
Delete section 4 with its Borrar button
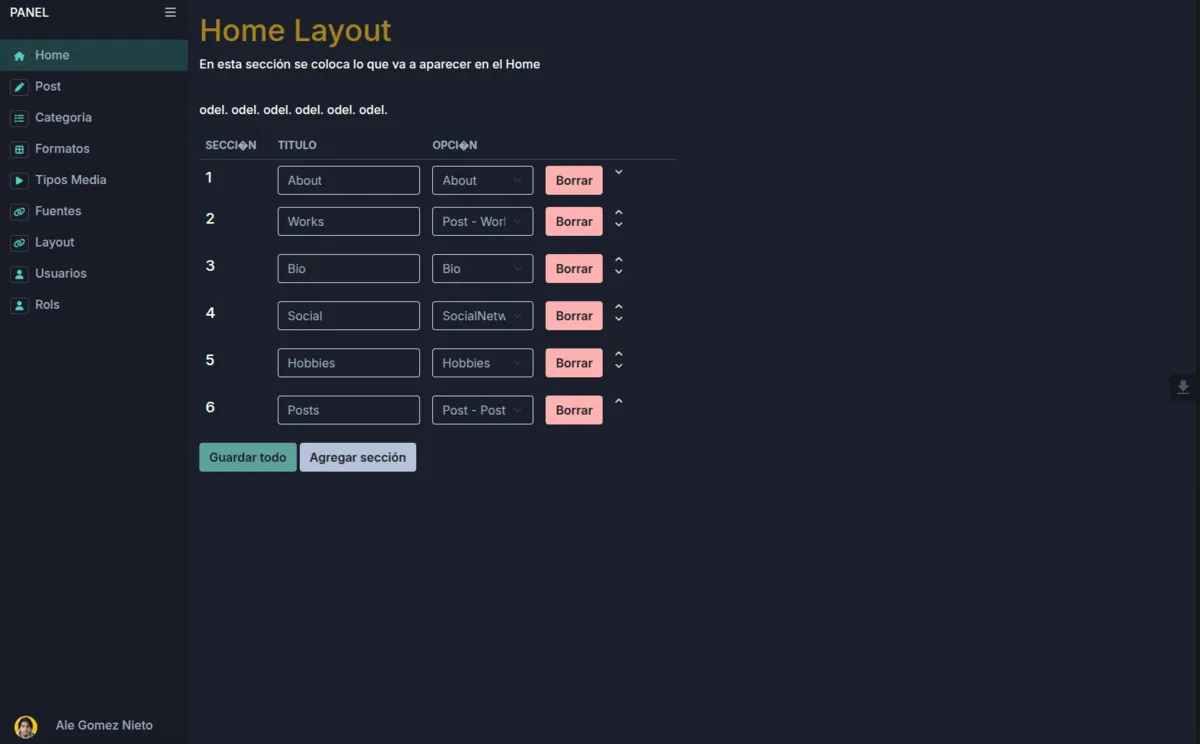pos(573,316)
